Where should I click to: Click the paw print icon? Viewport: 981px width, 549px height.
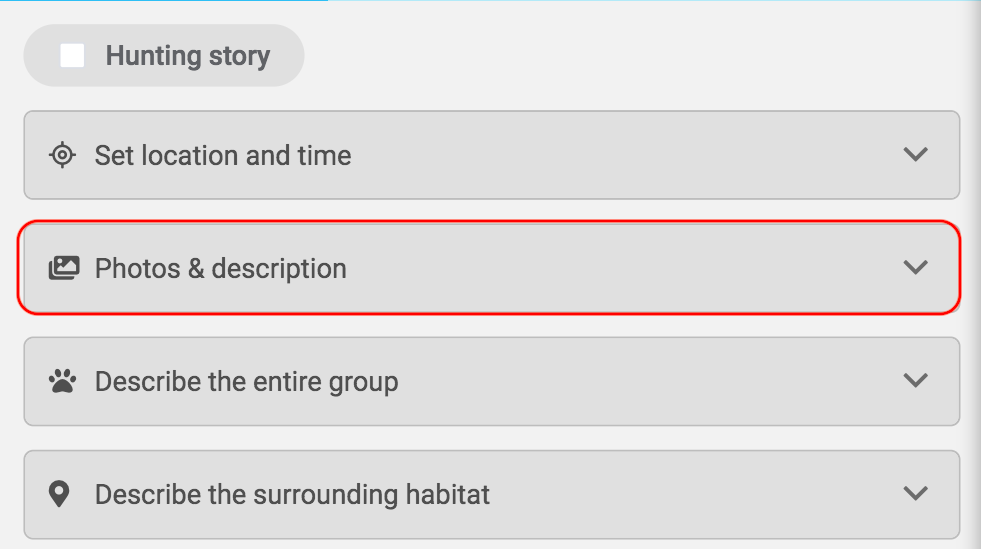[x=62, y=381]
